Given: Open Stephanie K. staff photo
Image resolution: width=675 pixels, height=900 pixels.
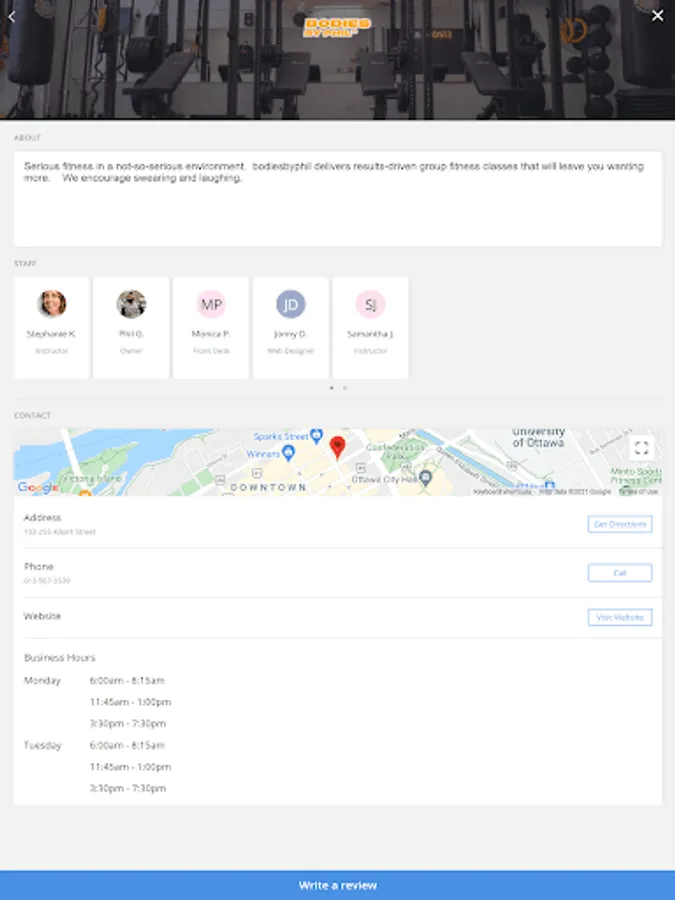Looking at the screenshot, I should (x=52, y=304).
